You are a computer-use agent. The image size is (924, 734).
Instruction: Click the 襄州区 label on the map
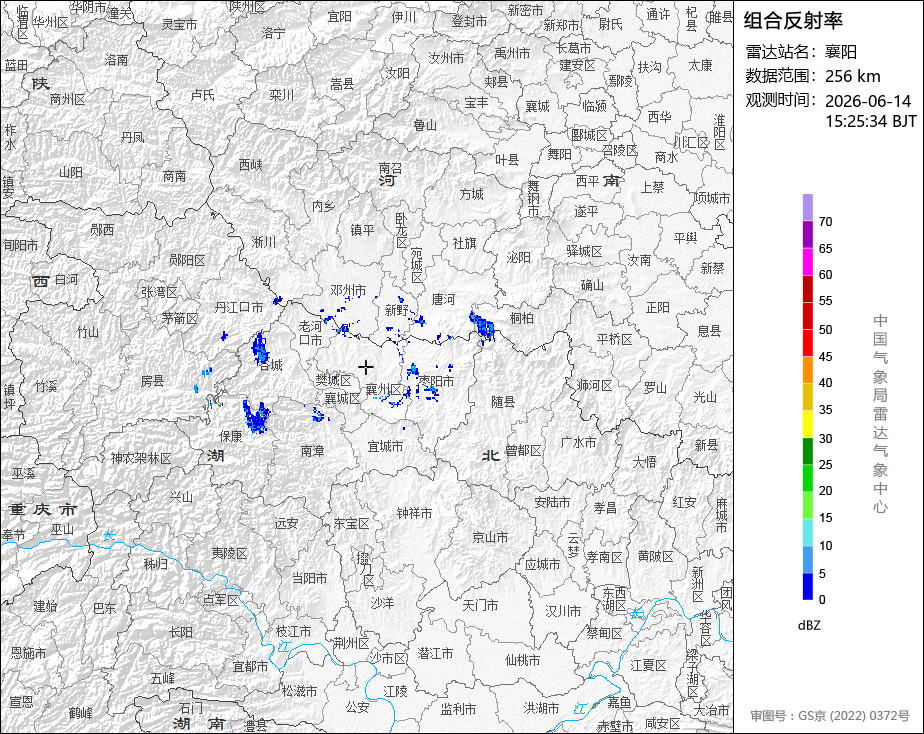pyautogui.click(x=384, y=389)
